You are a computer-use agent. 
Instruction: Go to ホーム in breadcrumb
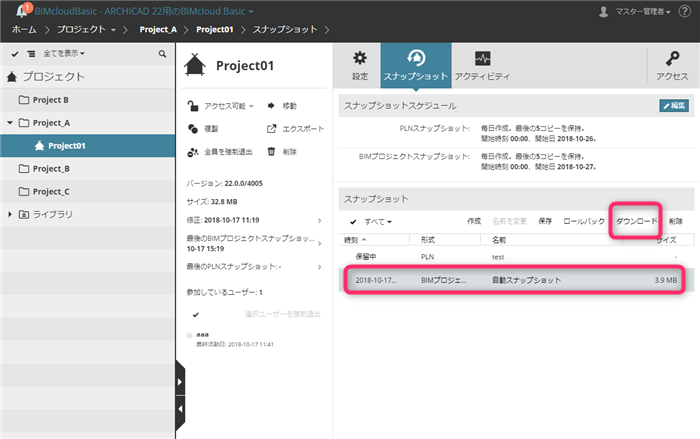[24, 29]
